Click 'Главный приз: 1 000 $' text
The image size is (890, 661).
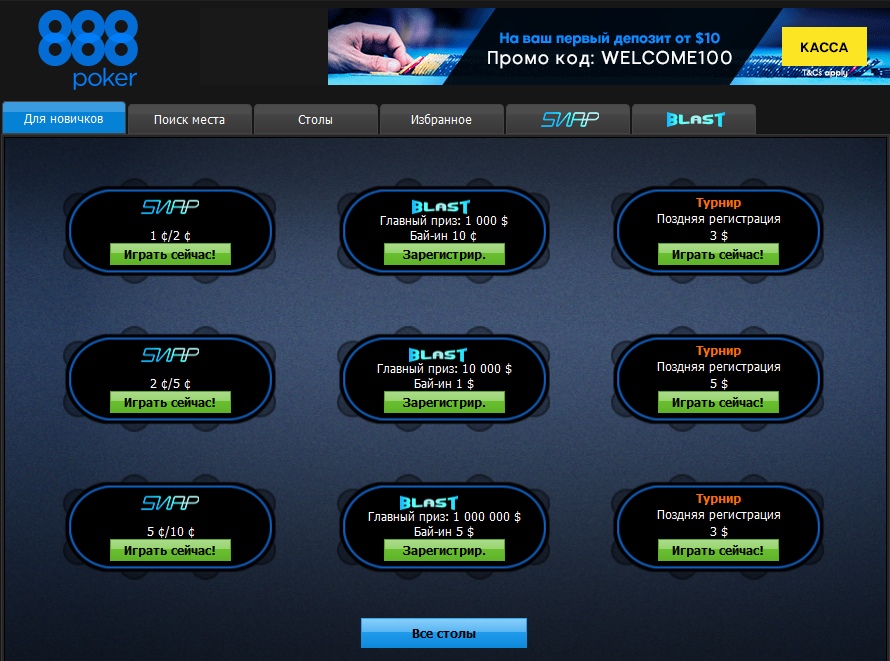[x=444, y=221]
